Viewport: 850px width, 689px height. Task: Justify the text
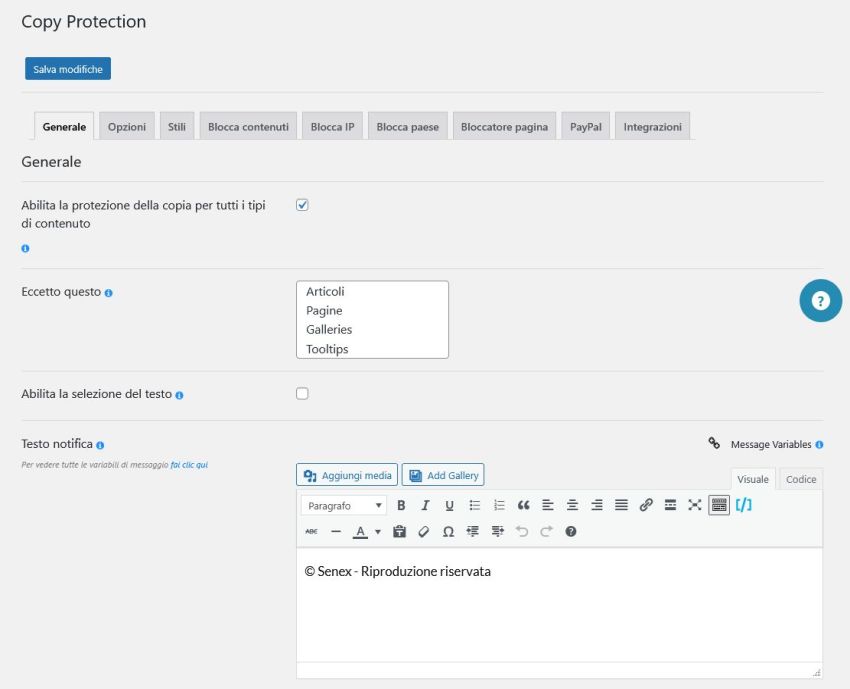pos(621,505)
